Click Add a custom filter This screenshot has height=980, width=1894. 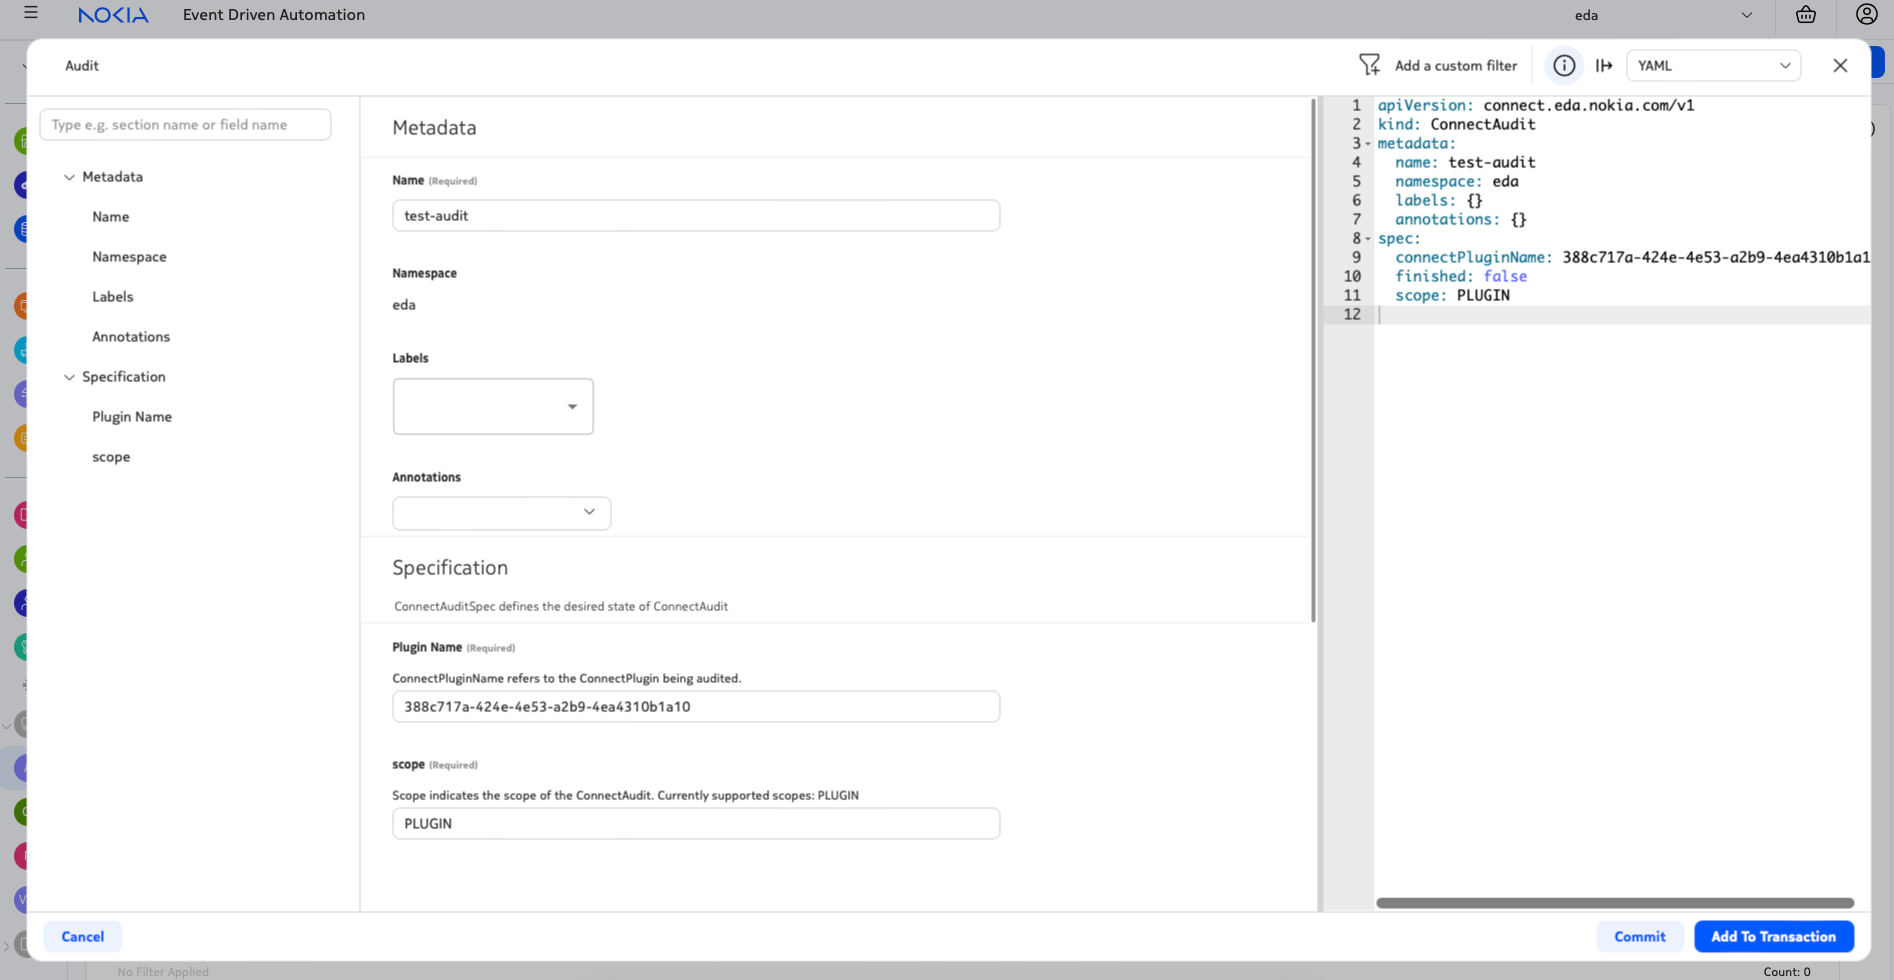1456,65
